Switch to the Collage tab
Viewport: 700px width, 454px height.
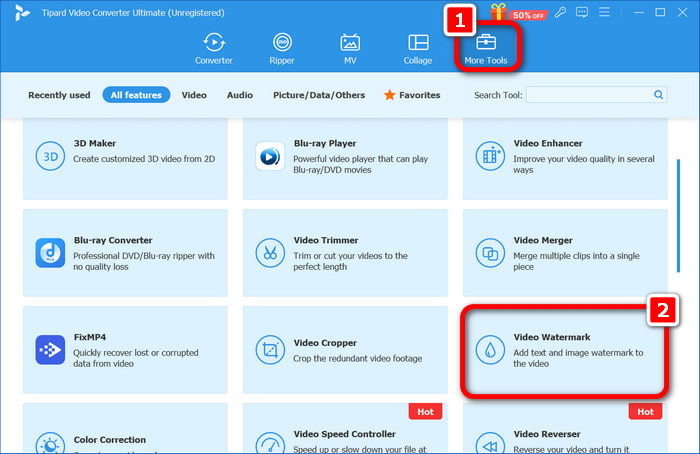418,48
